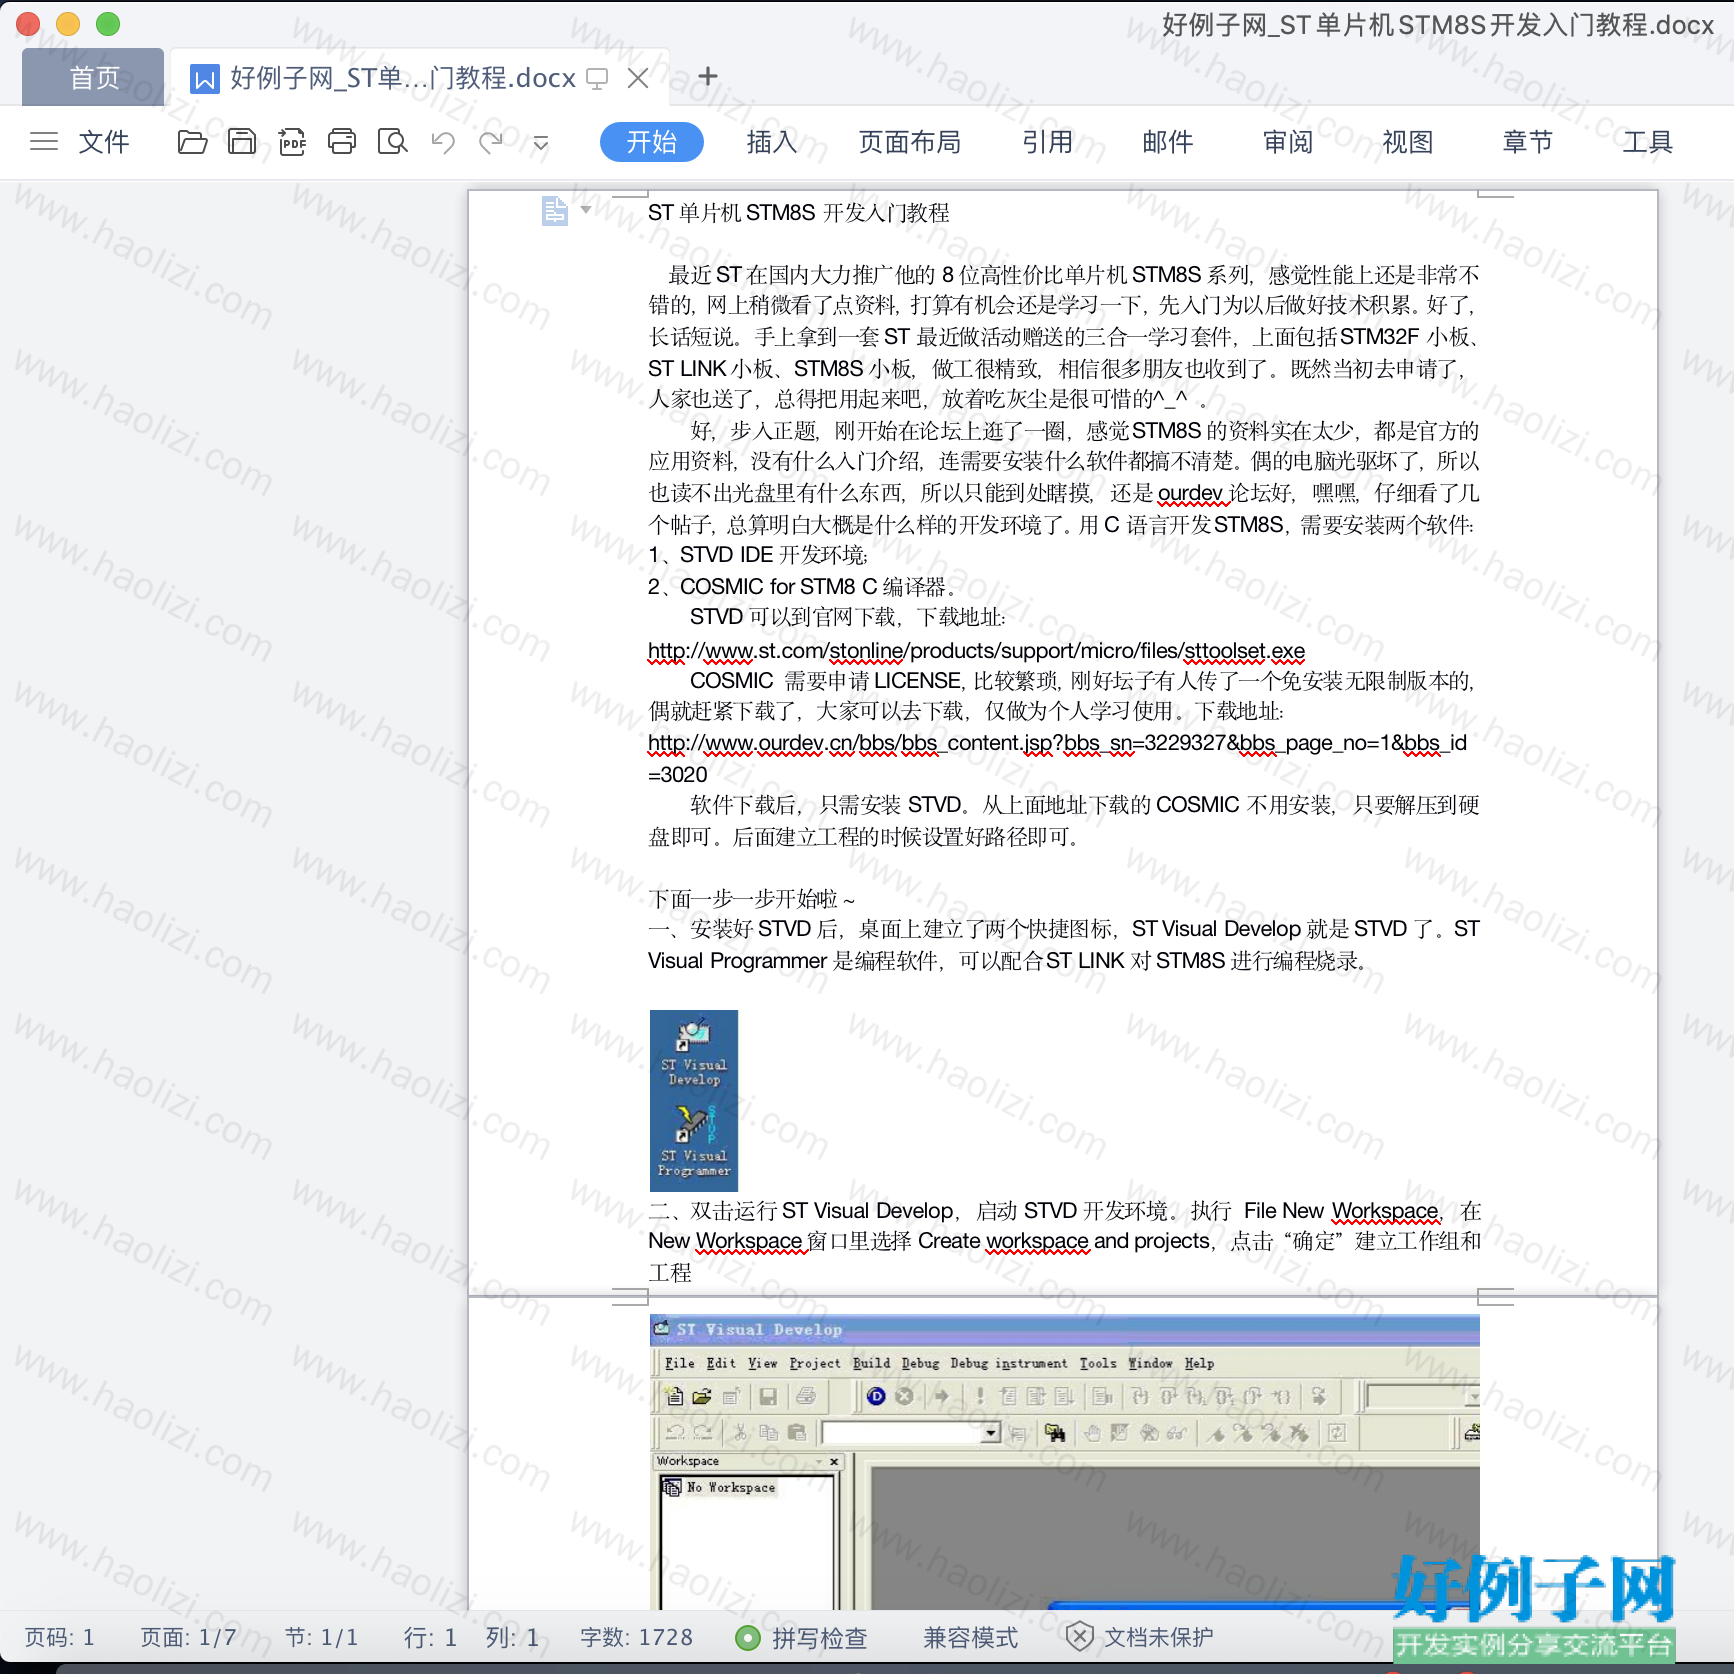The height and width of the screenshot is (1674, 1734).
Task: Open the 工具 ribbon tab
Action: point(1648,142)
